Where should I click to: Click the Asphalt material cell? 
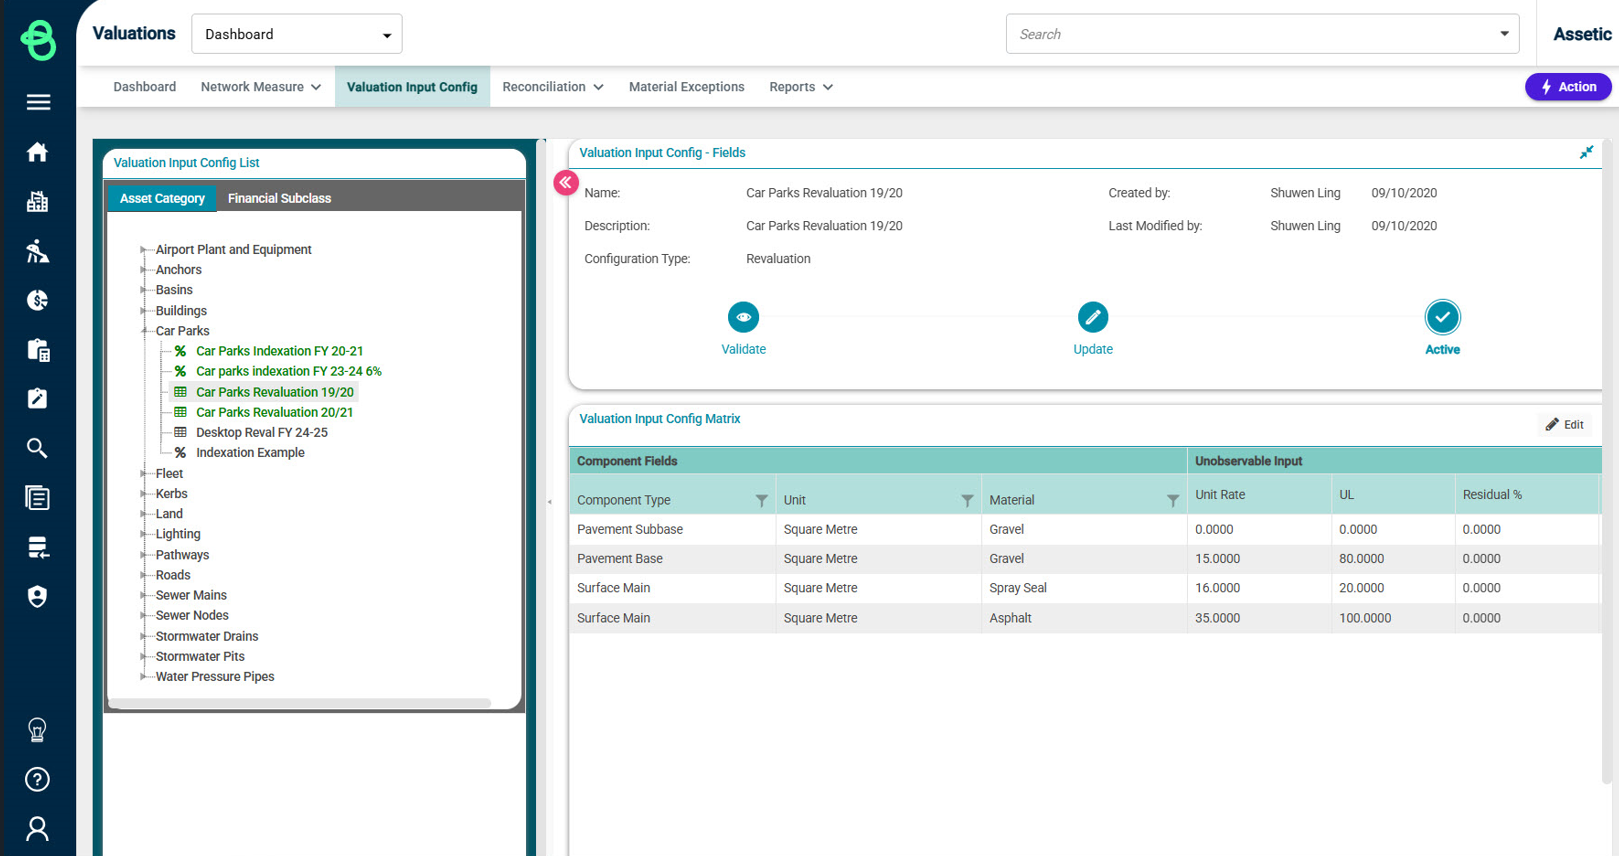click(1084, 618)
